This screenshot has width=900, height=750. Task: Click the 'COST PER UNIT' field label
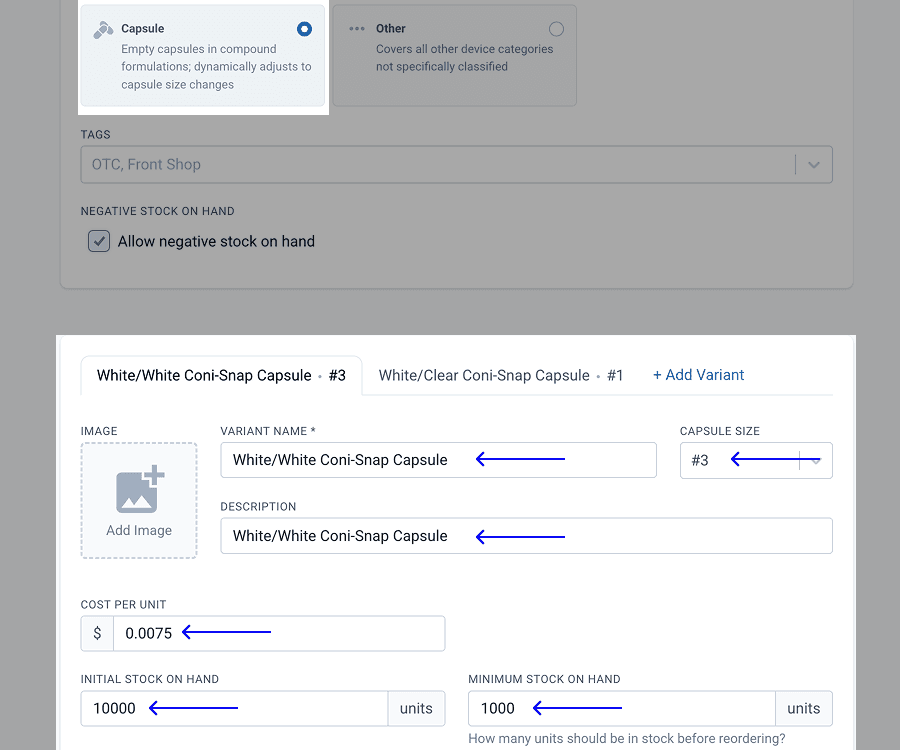tap(123, 605)
